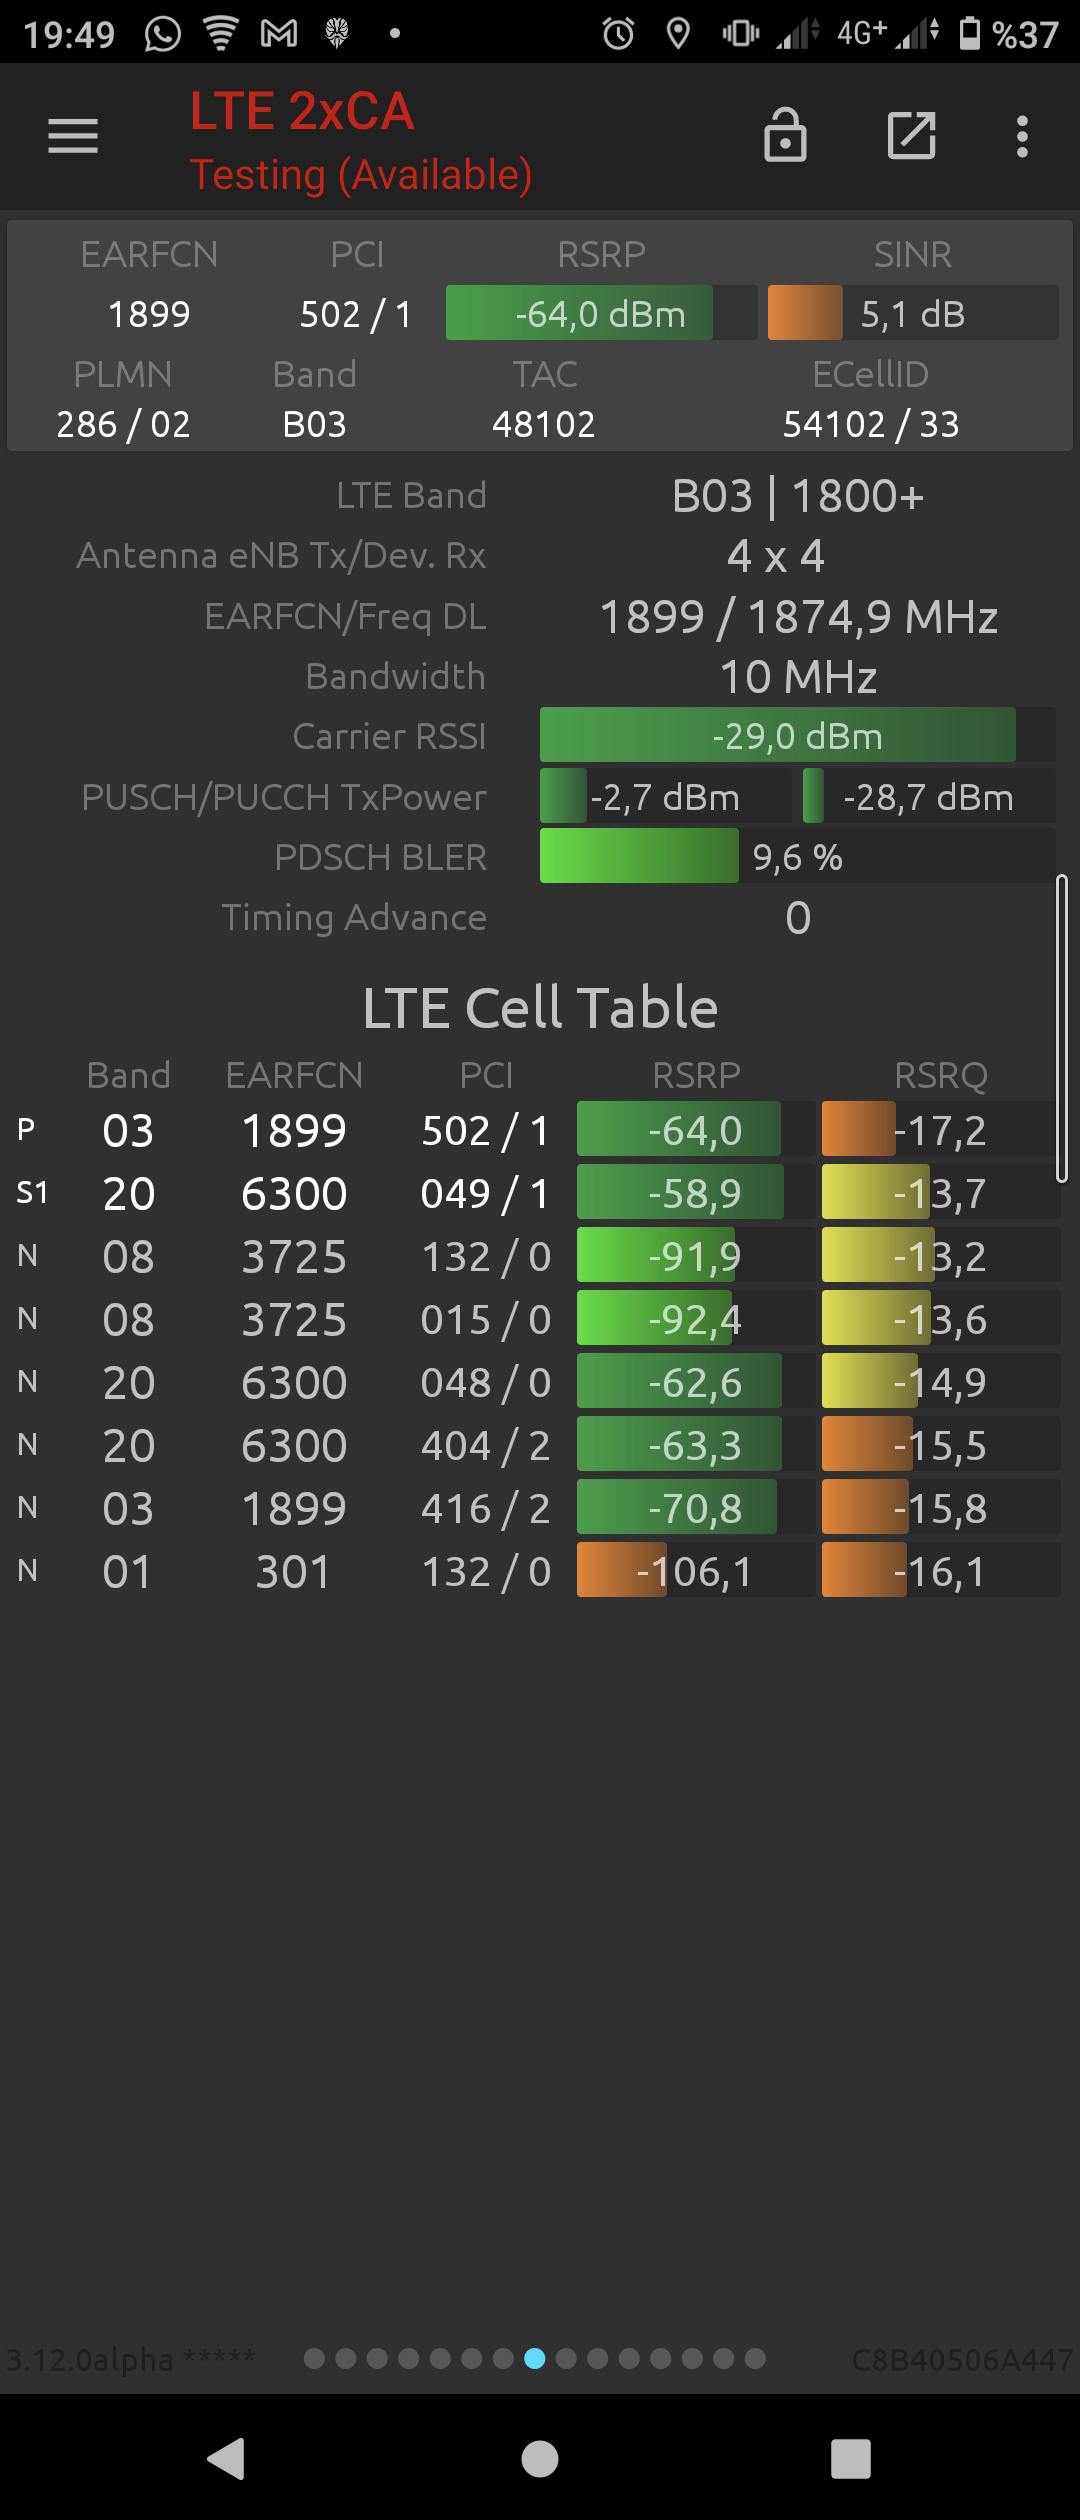Tap the WhatsApp notification icon

[163, 34]
